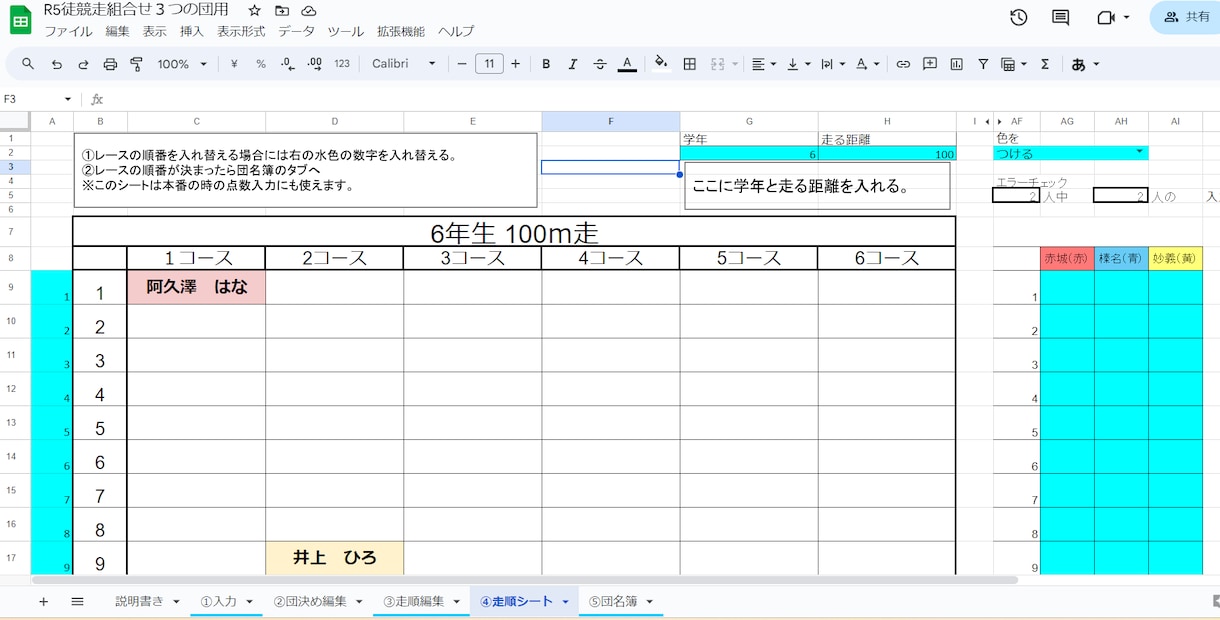Viewport: 1220px width, 620px height.
Task: Activate the paint format tool
Action: pyautogui.click(x=137, y=64)
